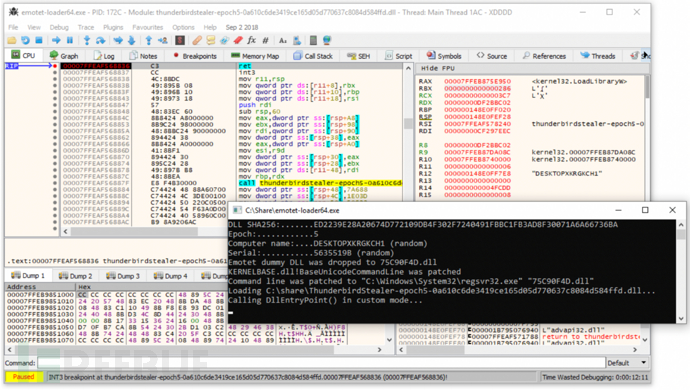Click the Execute Till Return icon

149,40
